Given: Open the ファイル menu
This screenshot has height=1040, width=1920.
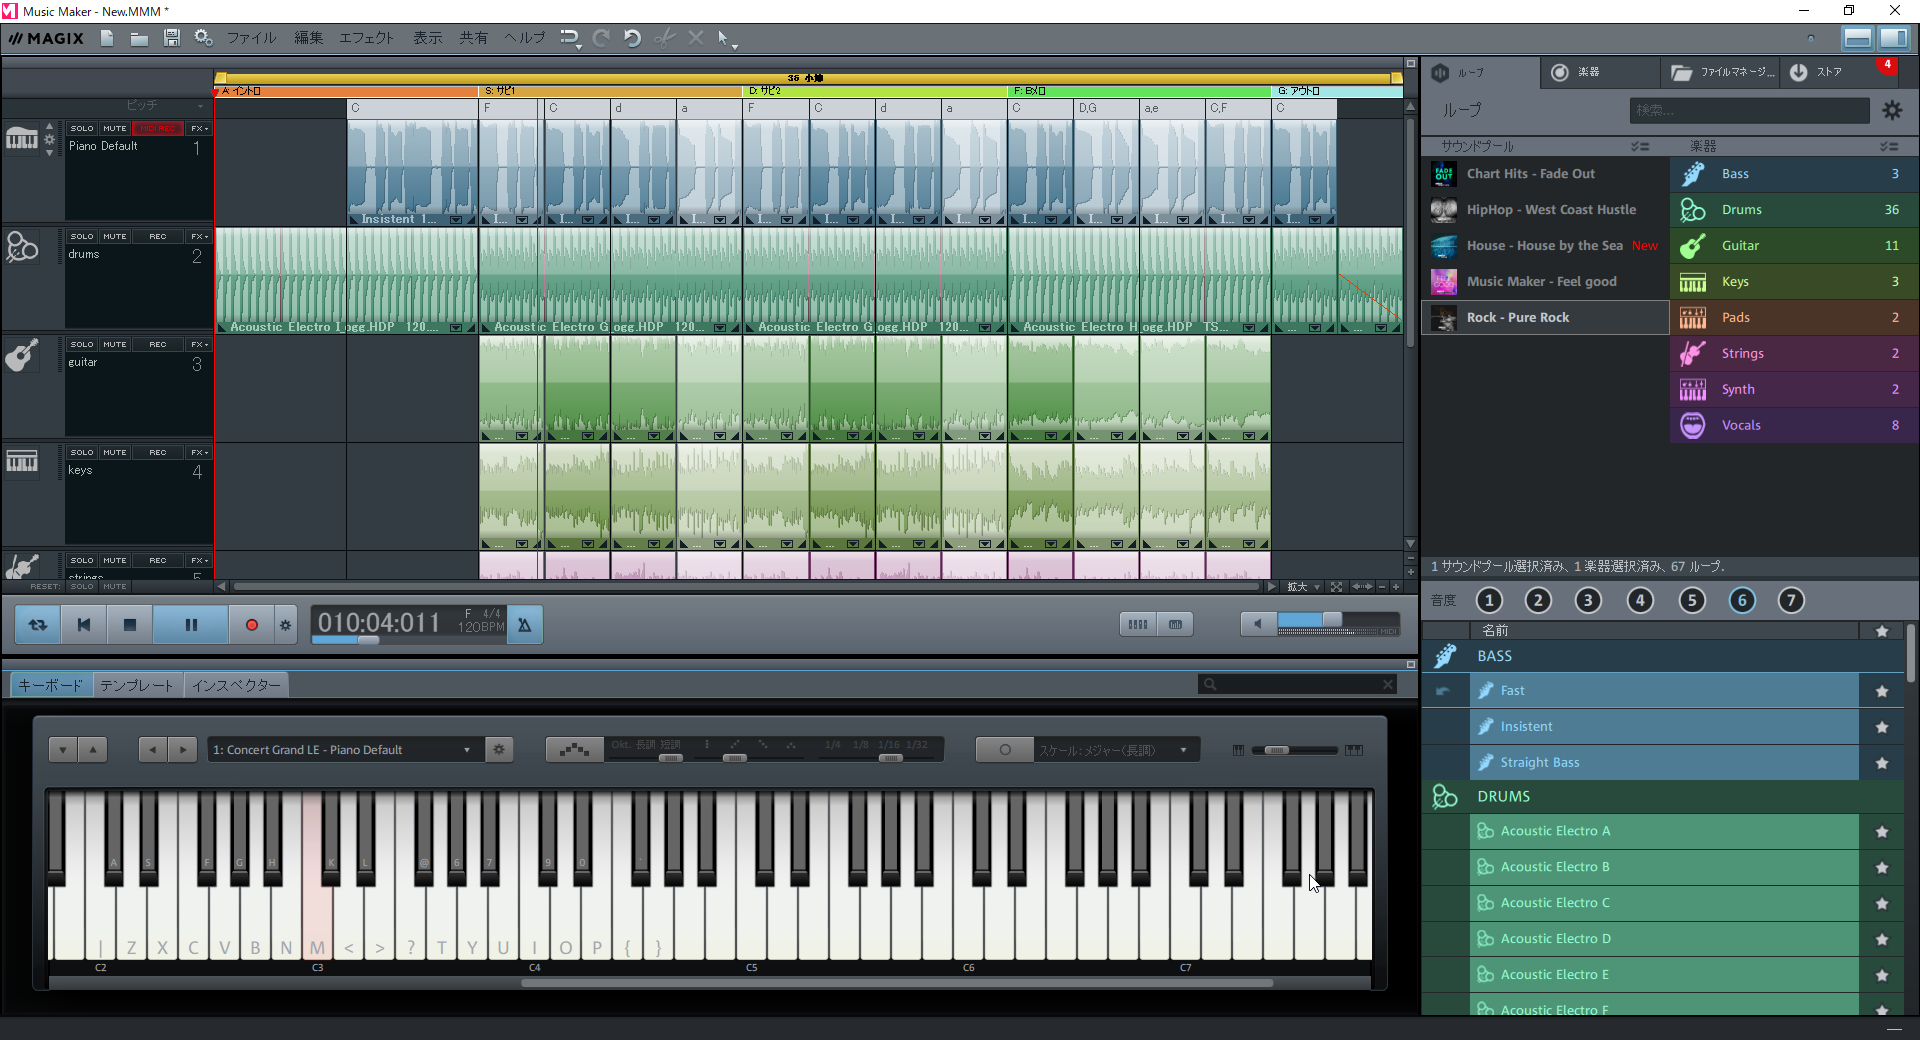Looking at the screenshot, I should click(251, 38).
